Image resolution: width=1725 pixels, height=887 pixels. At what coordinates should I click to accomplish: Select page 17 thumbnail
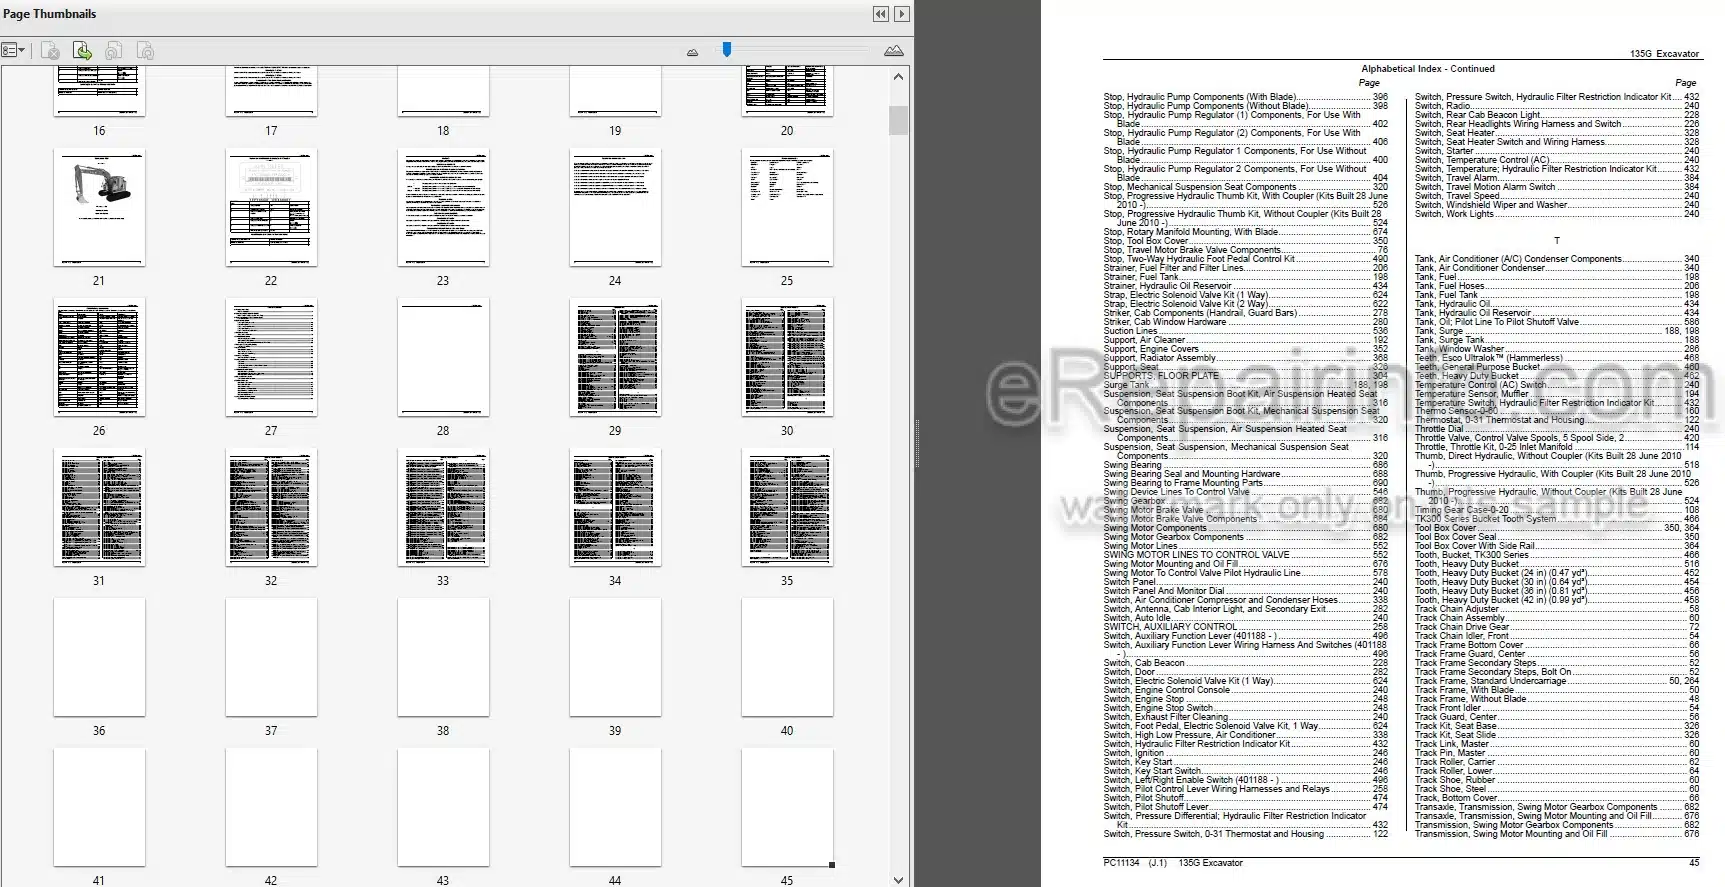click(271, 91)
